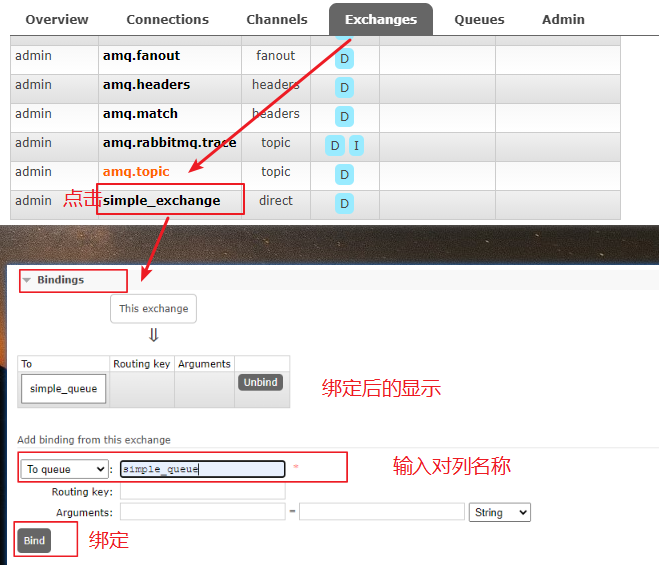Click the Routing key column header
Screen dimensions: 659x565
pos(142,364)
